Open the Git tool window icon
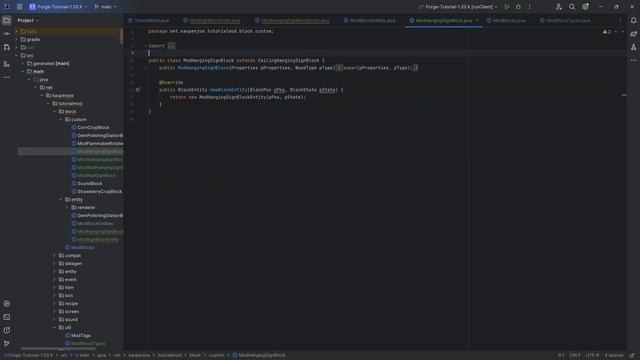This screenshot has width=640, height=360. pos(7,344)
